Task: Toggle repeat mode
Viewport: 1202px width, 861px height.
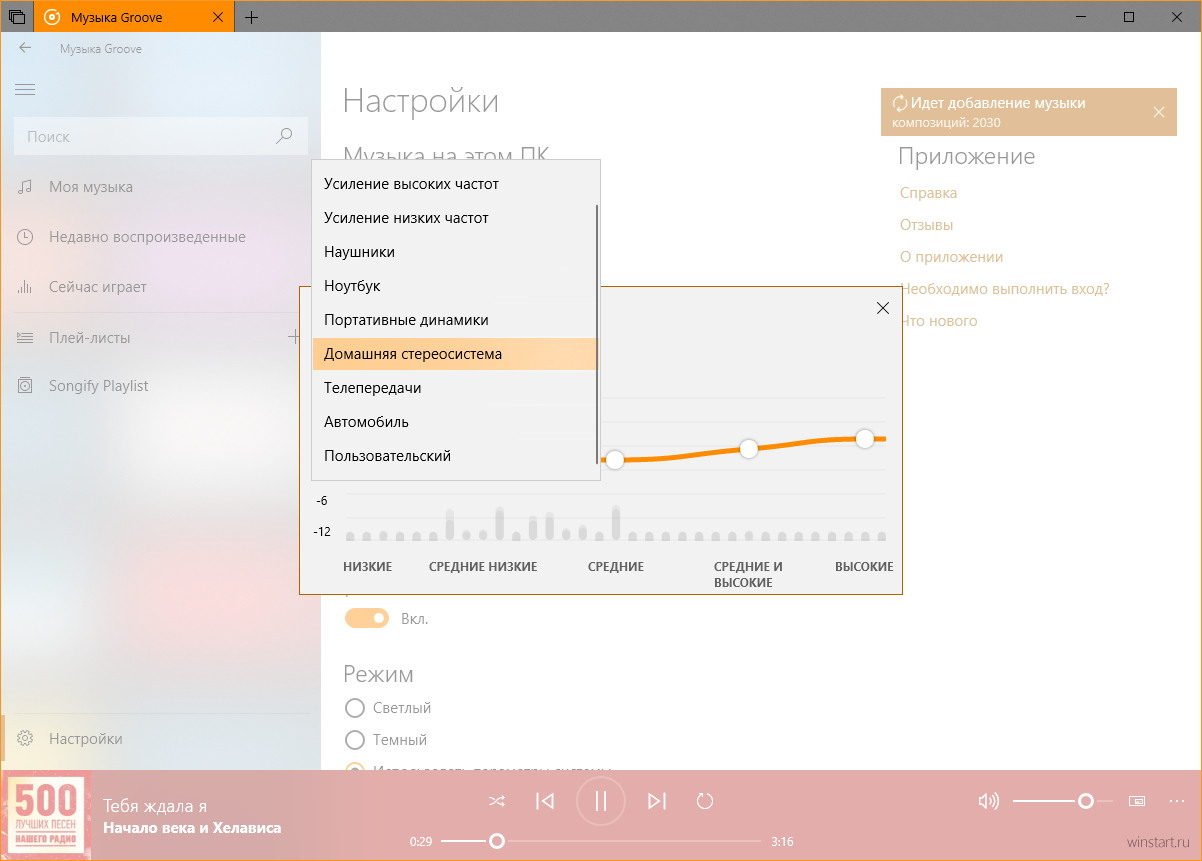Action: tap(705, 801)
